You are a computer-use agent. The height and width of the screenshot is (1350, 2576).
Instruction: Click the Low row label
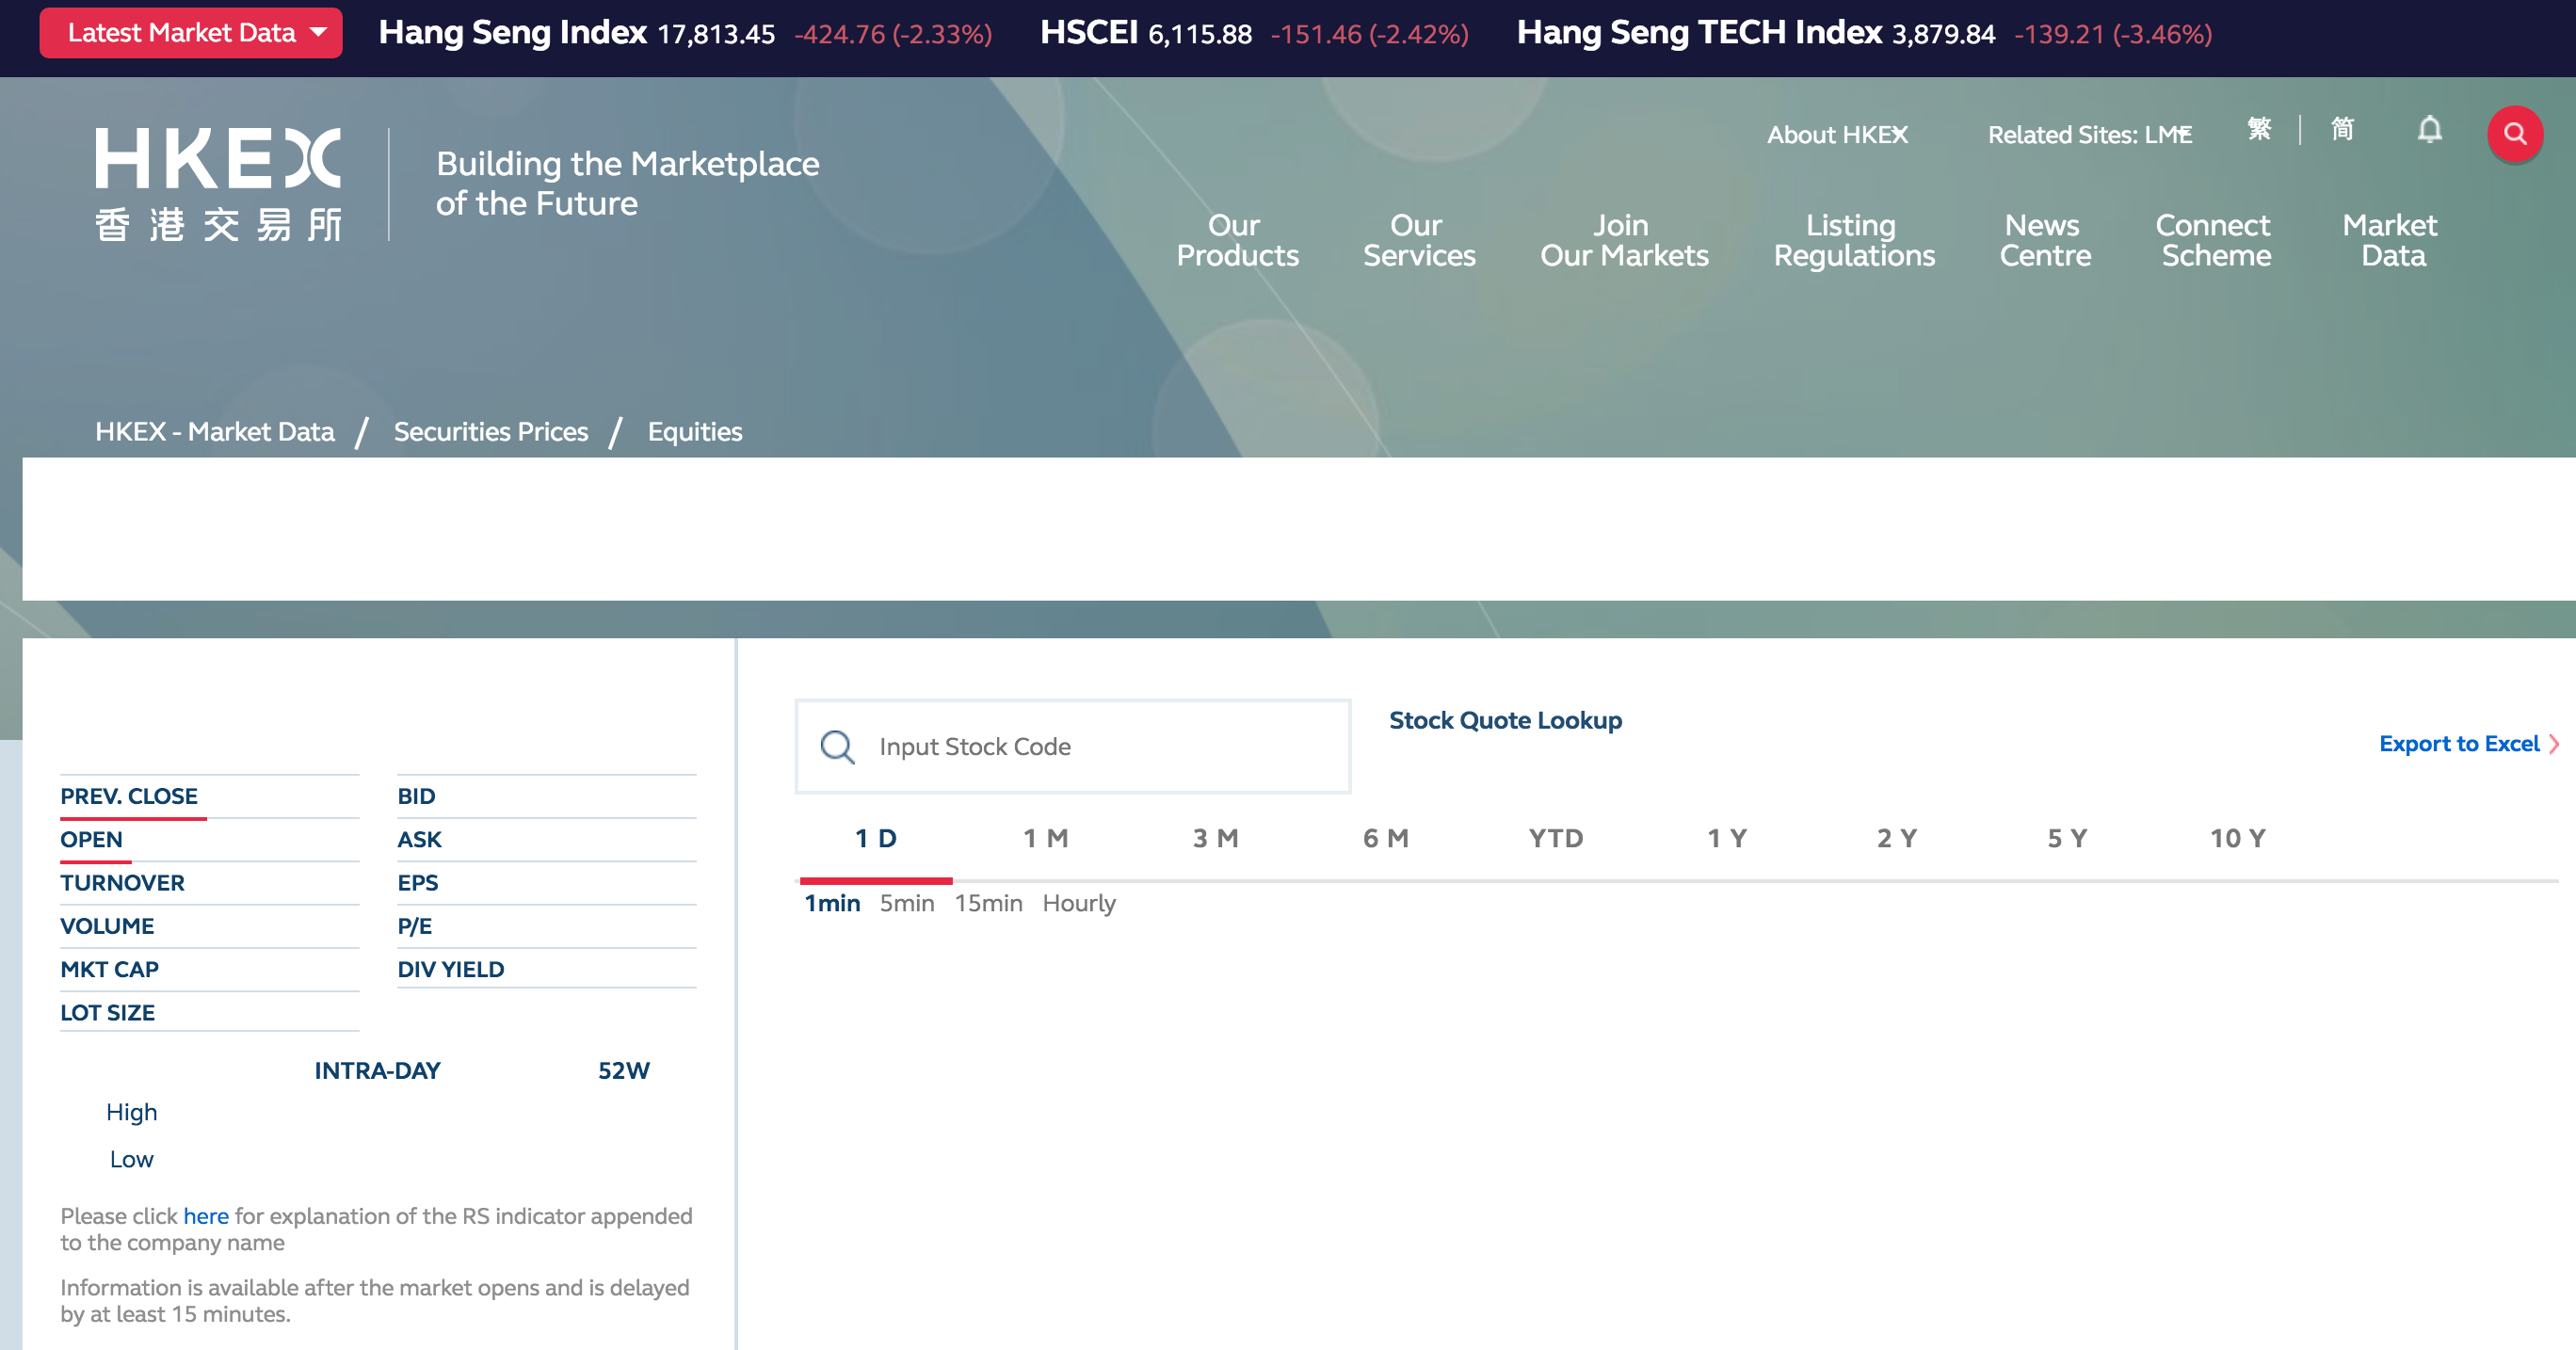pos(131,1159)
